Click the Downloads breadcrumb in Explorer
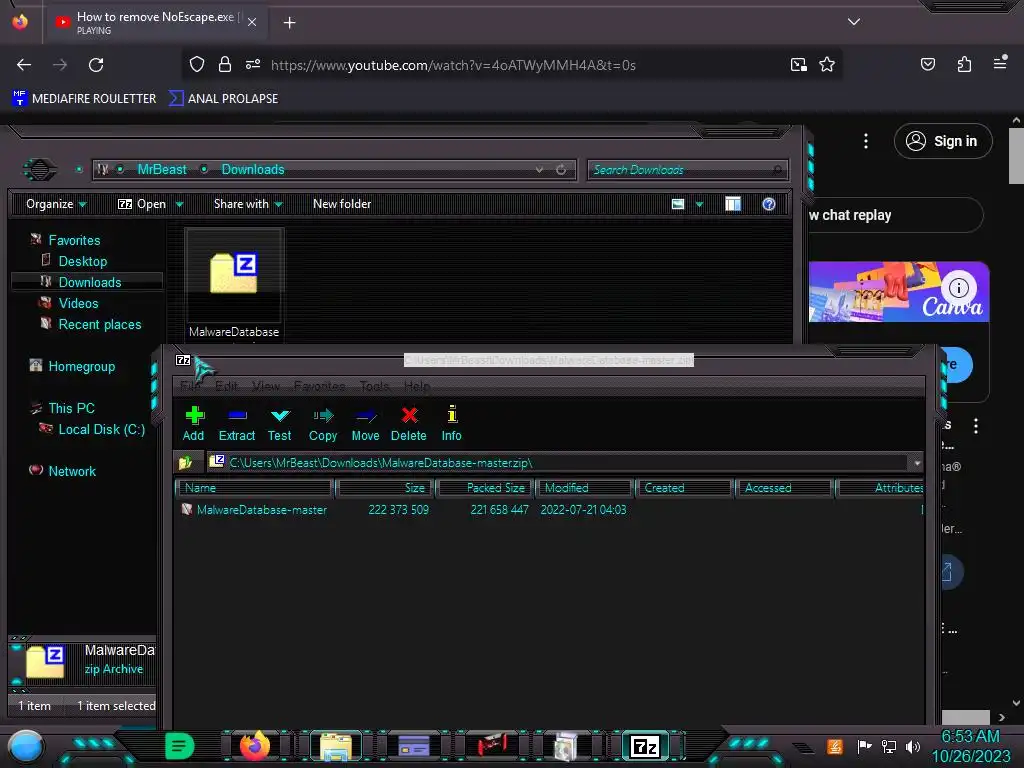The height and width of the screenshot is (768, 1024). [253, 170]
